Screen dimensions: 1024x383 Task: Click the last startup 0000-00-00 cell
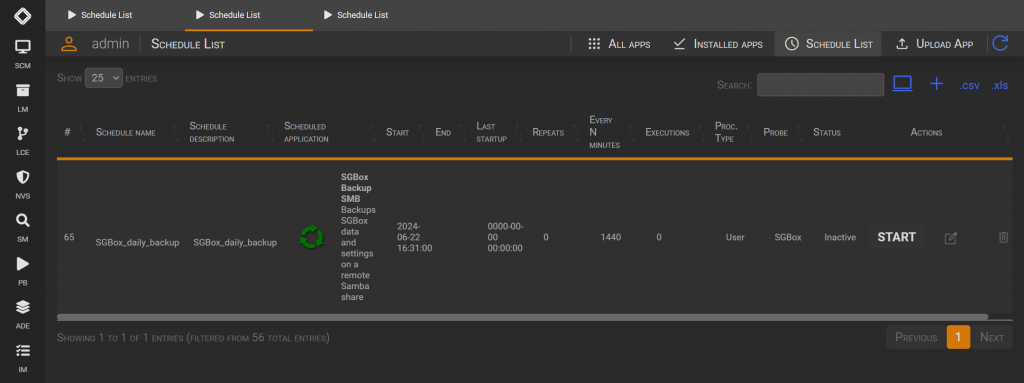point(505,237)
